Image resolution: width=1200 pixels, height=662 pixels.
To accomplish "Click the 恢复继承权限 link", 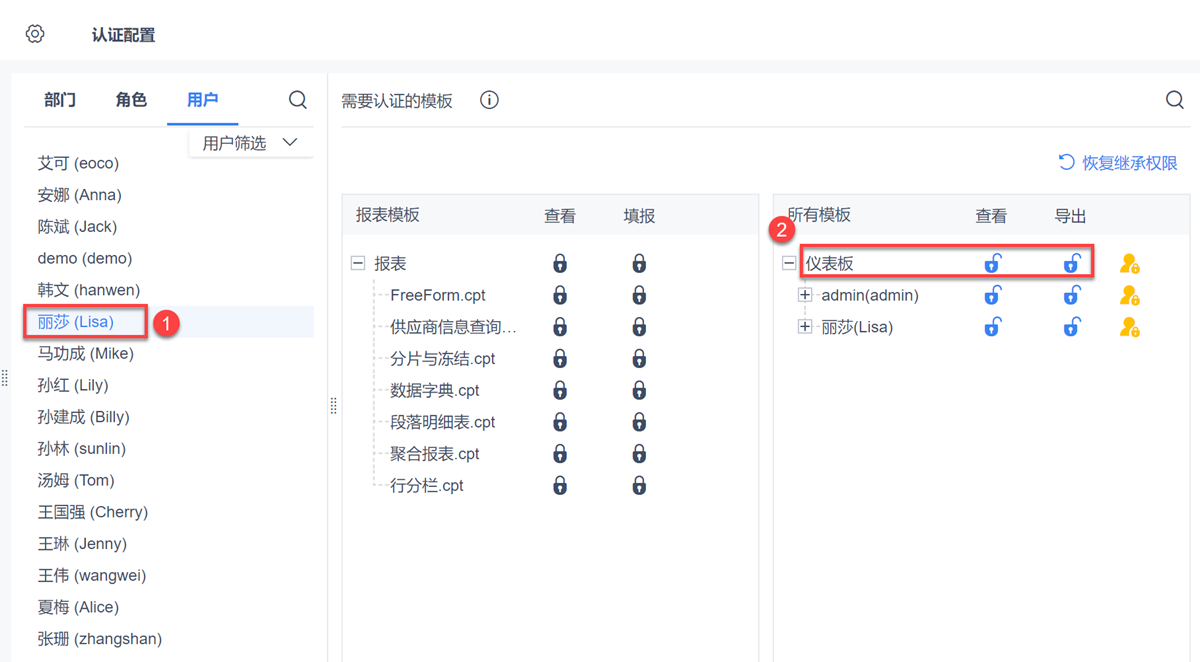I will [x=1129, y=163].
